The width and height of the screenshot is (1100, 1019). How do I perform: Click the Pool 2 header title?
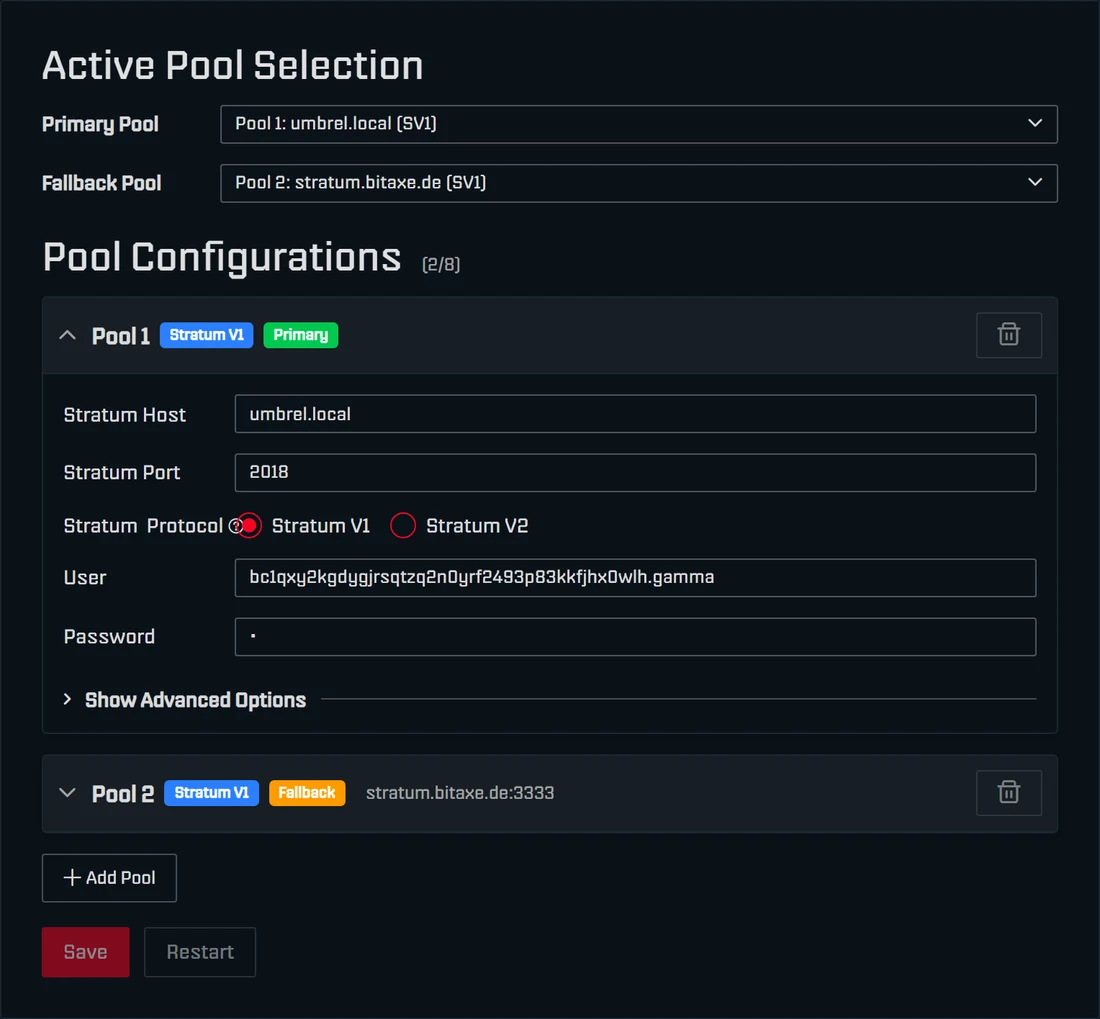point(123,794)
